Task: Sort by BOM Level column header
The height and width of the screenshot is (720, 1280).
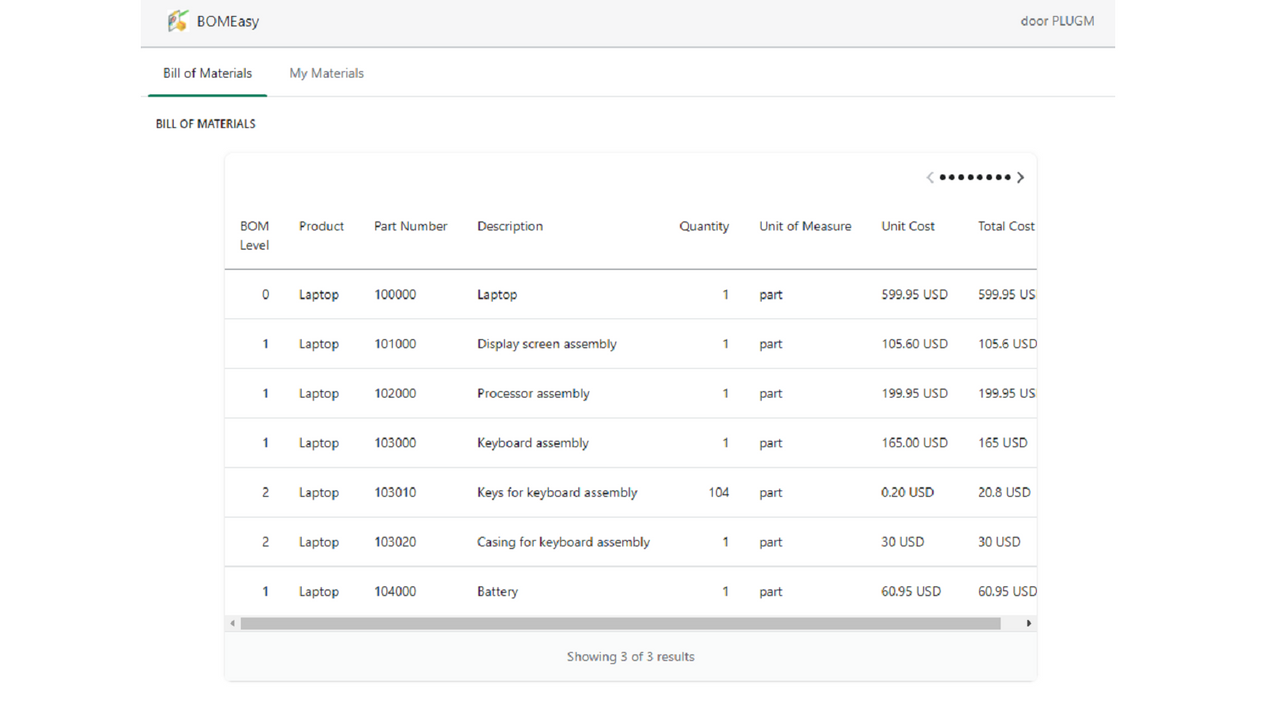Action: point(254,235)
